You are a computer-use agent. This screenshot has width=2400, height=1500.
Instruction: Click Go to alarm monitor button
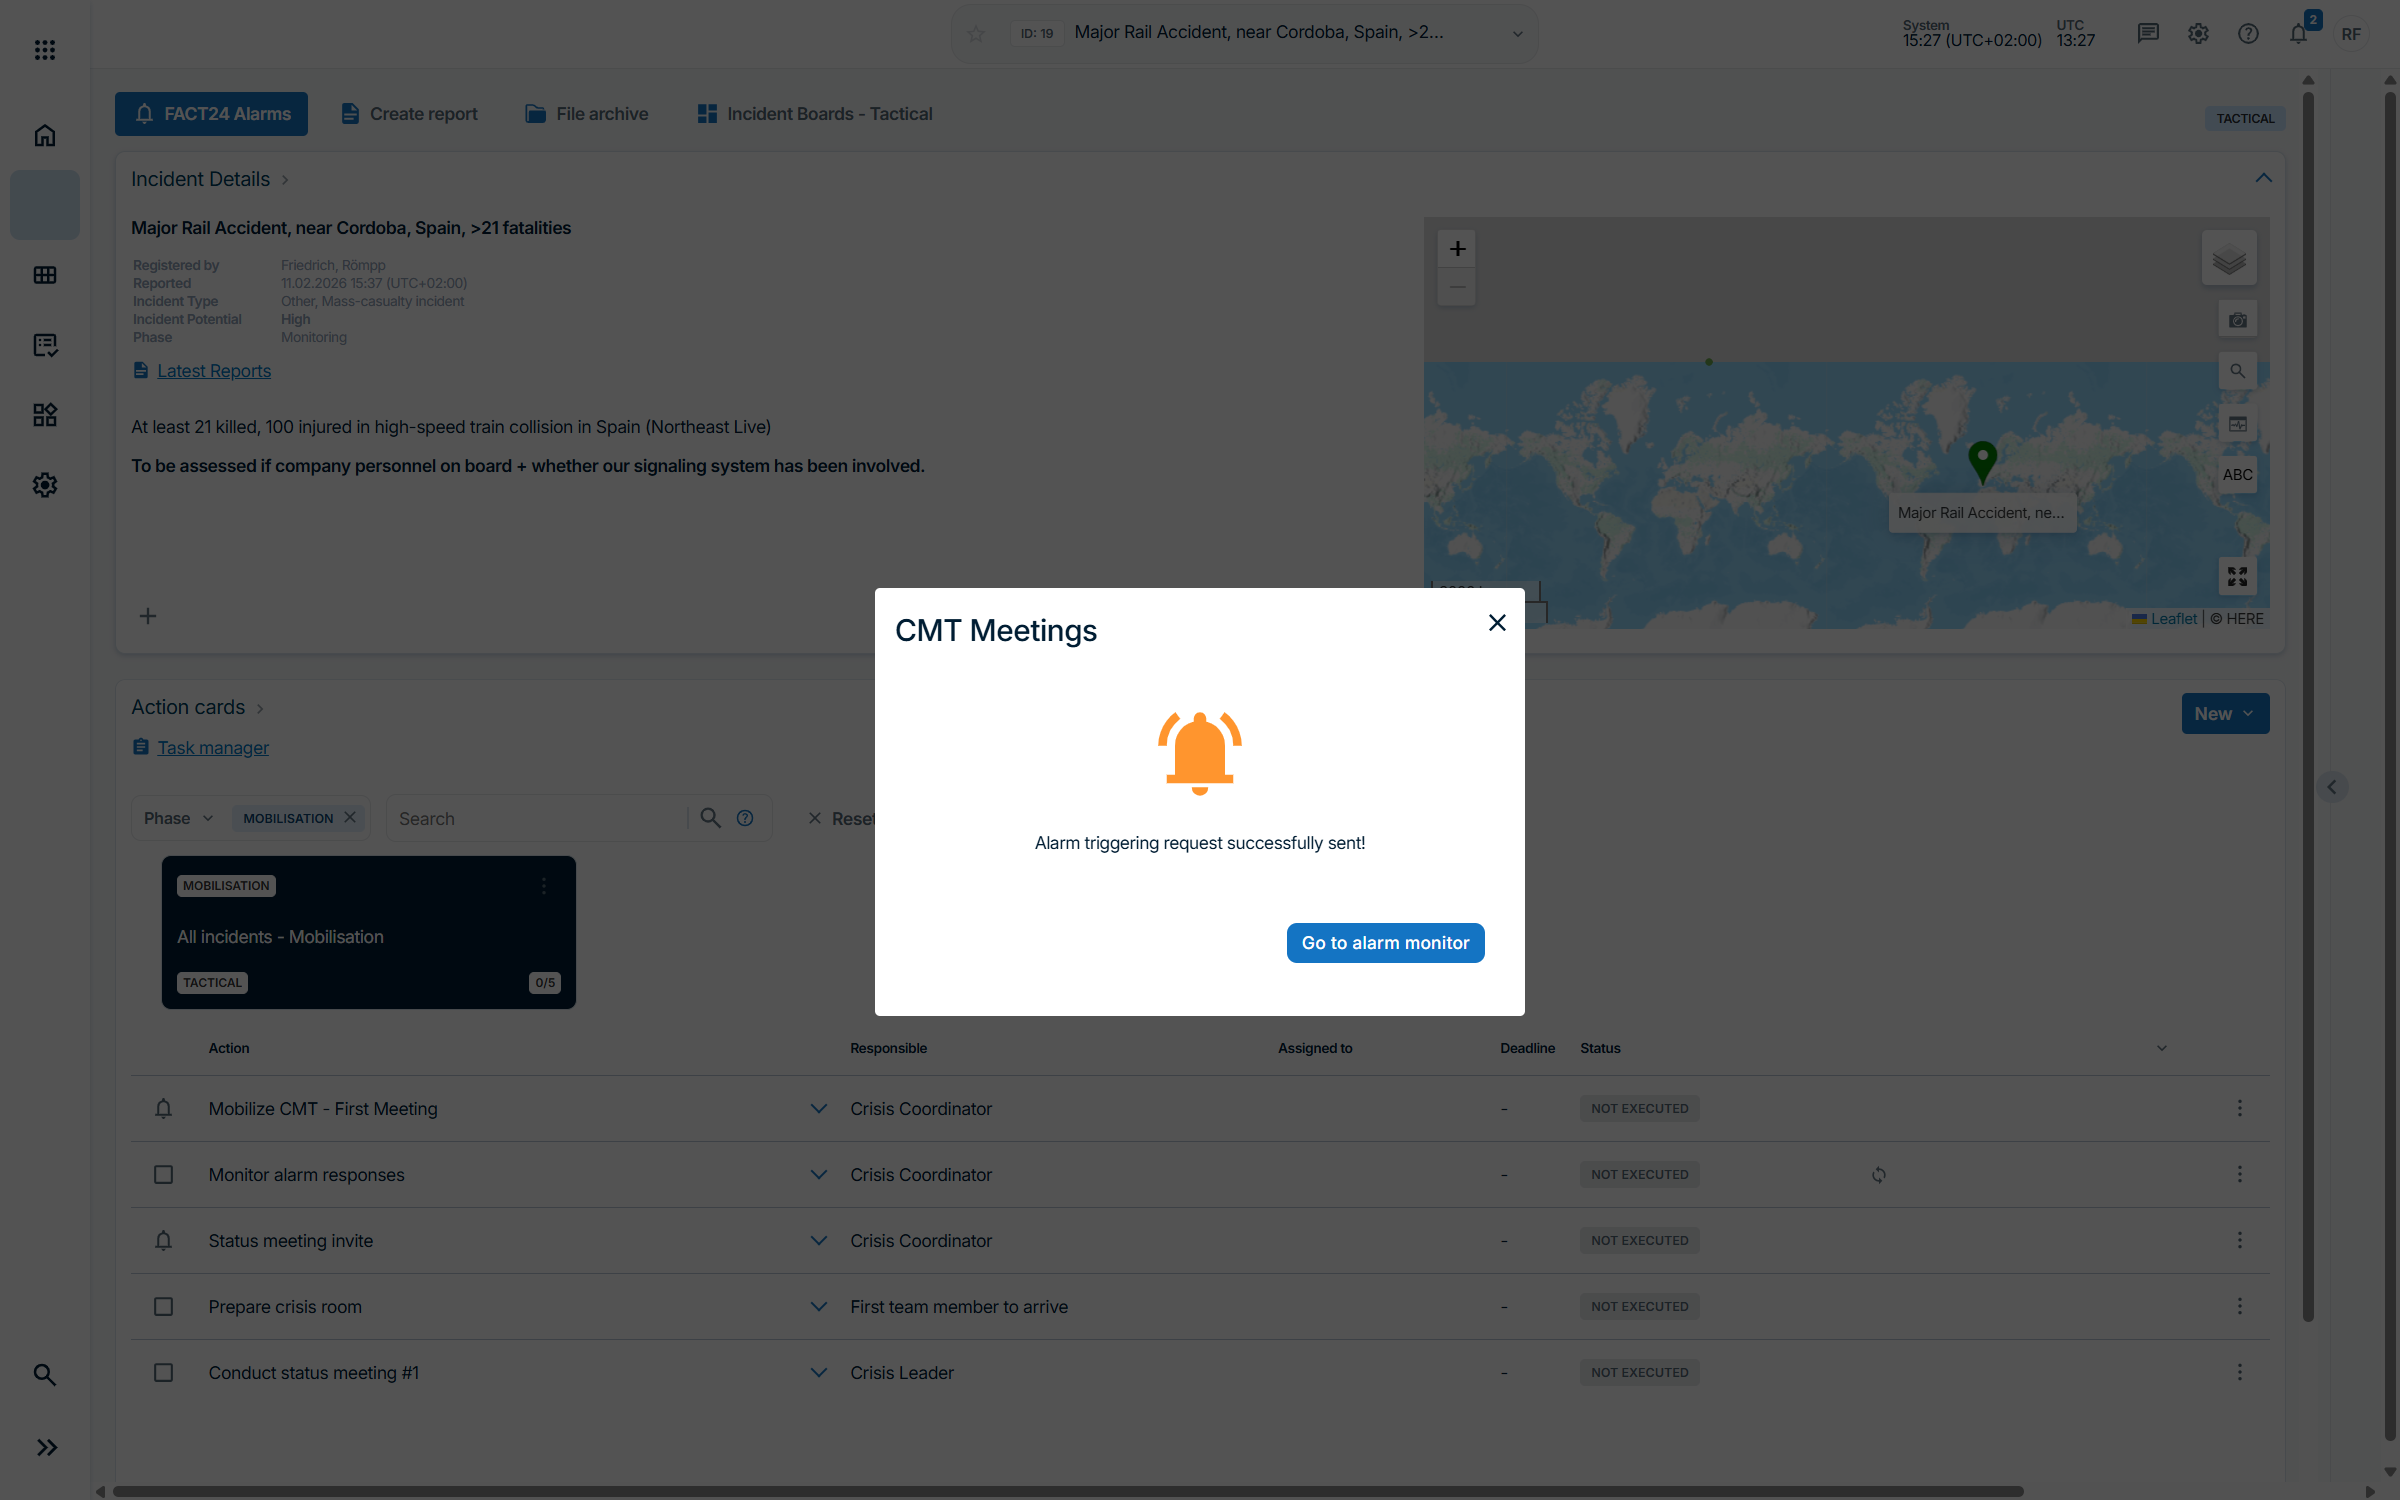click(x=1385, y=943)
